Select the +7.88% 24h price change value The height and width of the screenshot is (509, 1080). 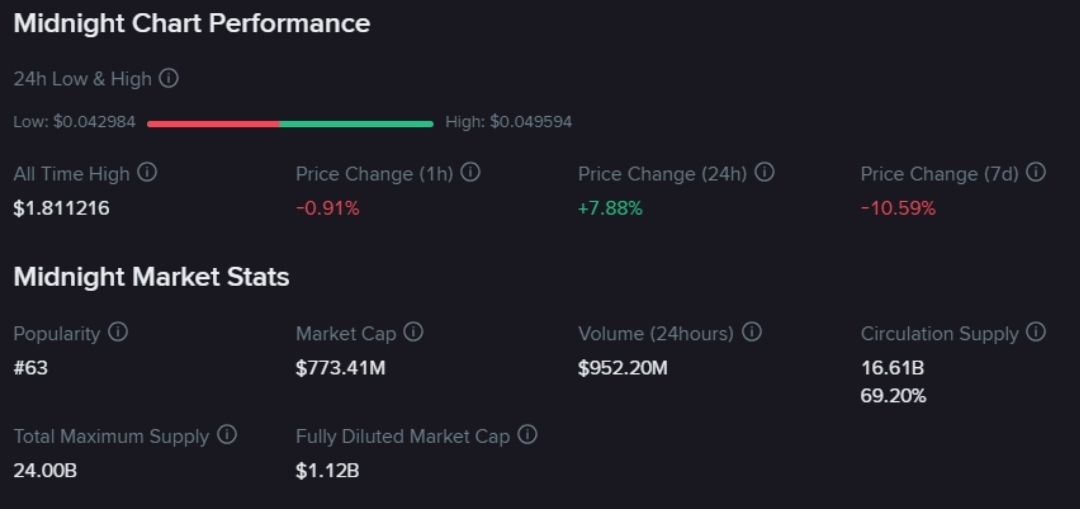[x=609, y=208]
